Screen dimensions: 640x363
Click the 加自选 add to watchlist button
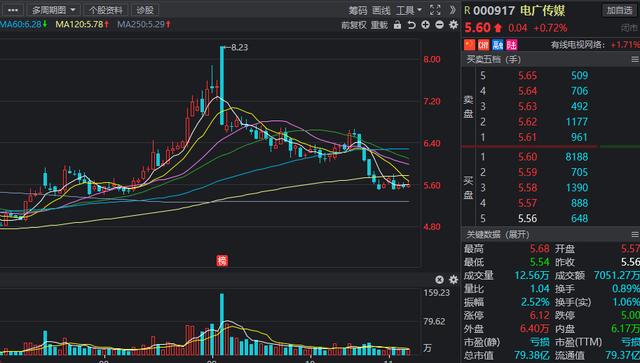click(x=619, y=10)
